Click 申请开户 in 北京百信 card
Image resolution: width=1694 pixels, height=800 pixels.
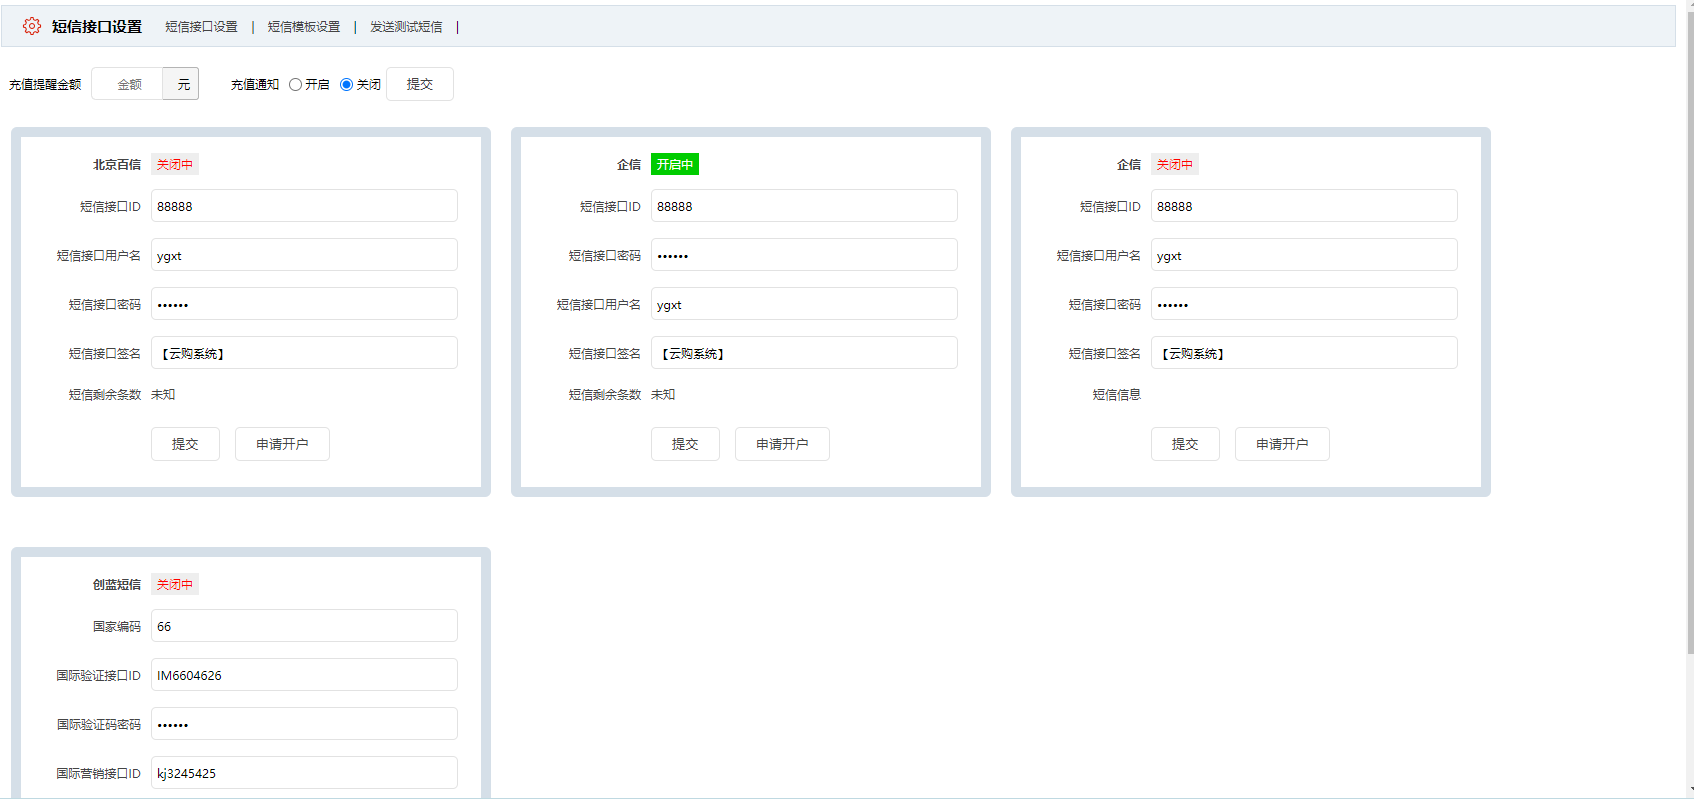coord(282,444)
